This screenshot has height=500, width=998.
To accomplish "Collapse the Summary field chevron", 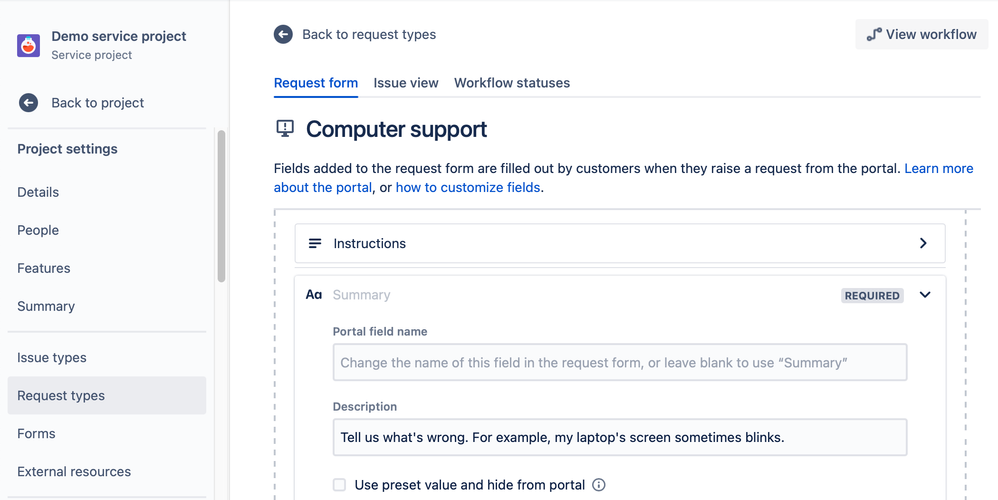I will [925, 295].
